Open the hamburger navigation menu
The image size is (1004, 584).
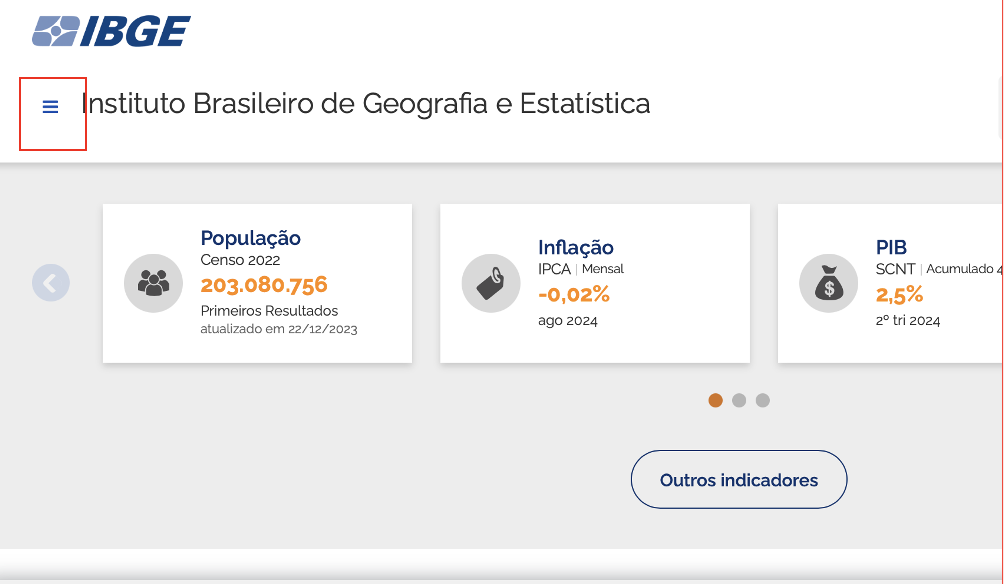tap(51, 107)
